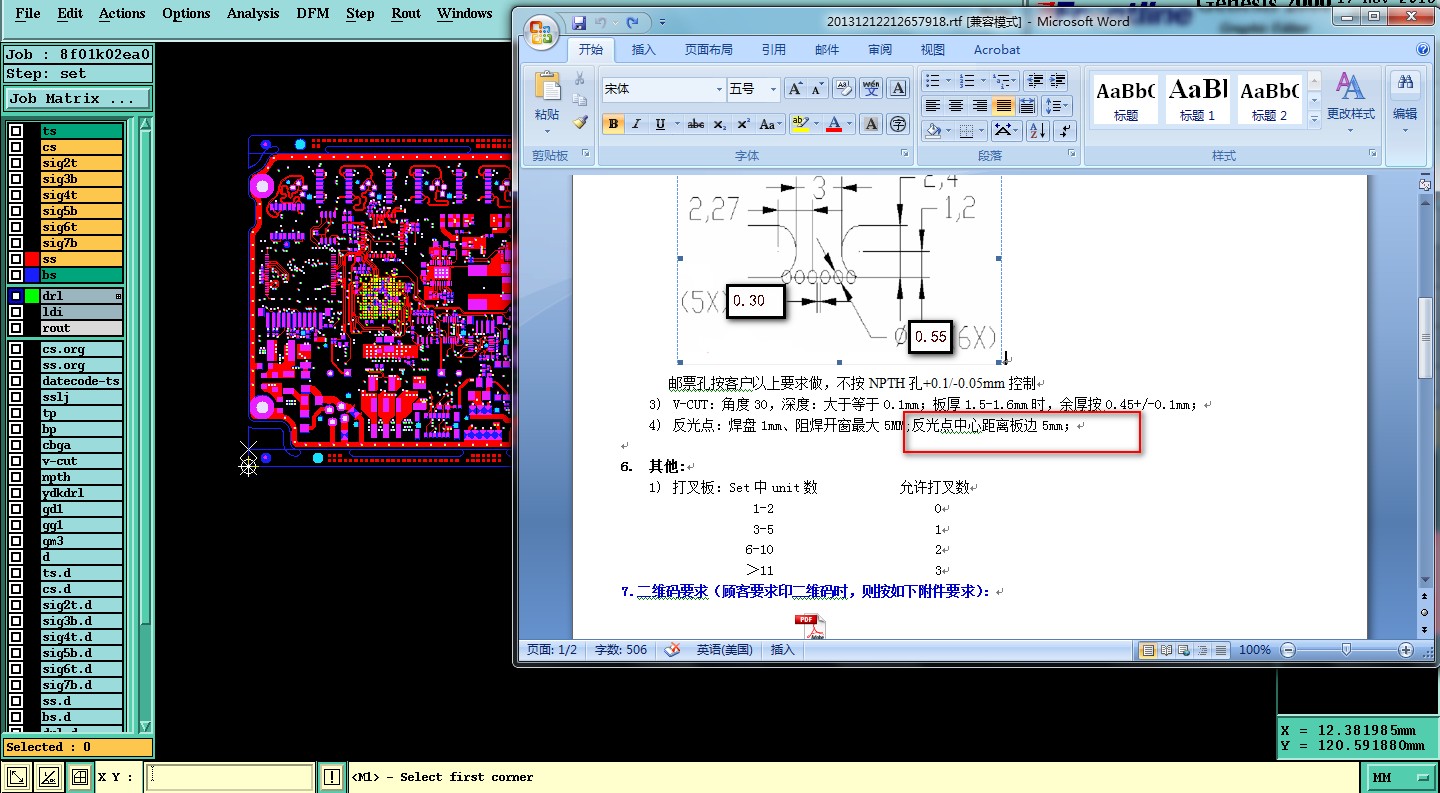This screenshot has height=793, width=1440.
Task: Toggle the sig2t layer checkbox
Action: point(16,163)
